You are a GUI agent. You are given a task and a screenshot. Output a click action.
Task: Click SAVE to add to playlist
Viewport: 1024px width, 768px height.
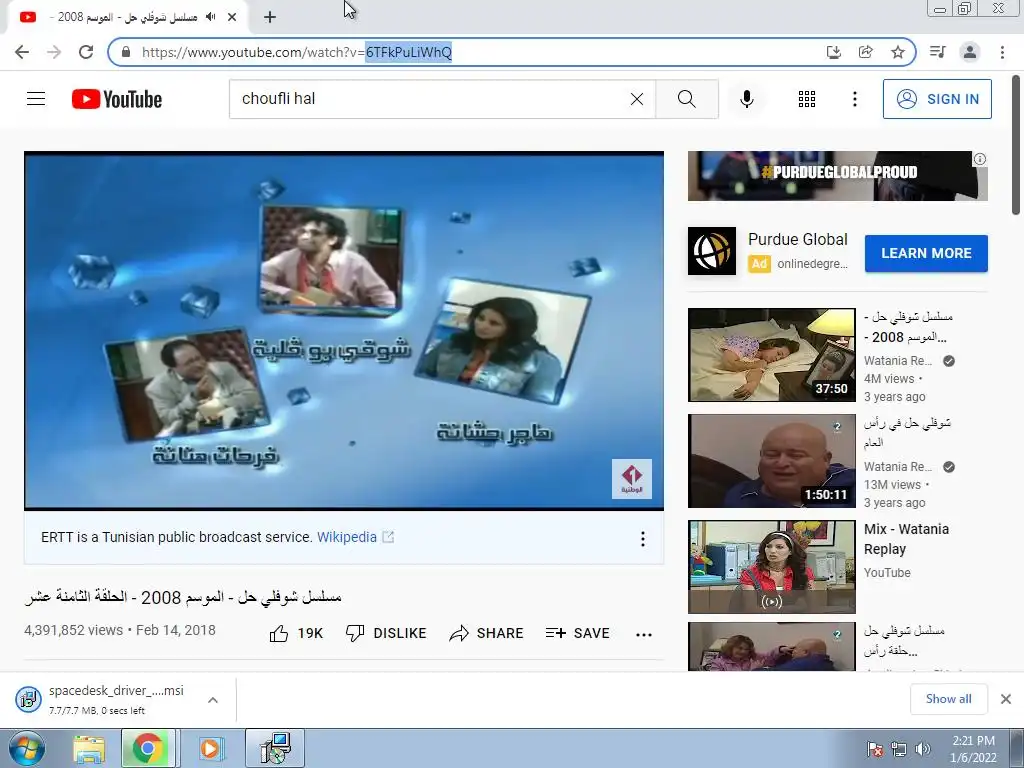coord(578,633)
